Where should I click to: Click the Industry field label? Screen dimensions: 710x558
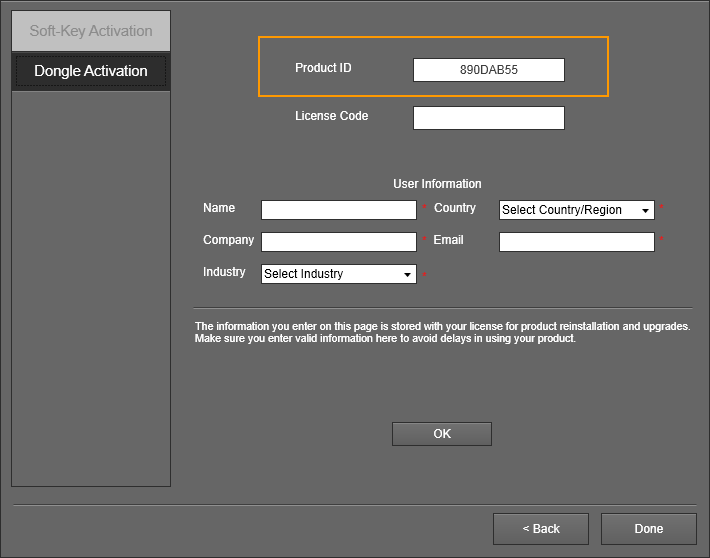tap(224, 272)
